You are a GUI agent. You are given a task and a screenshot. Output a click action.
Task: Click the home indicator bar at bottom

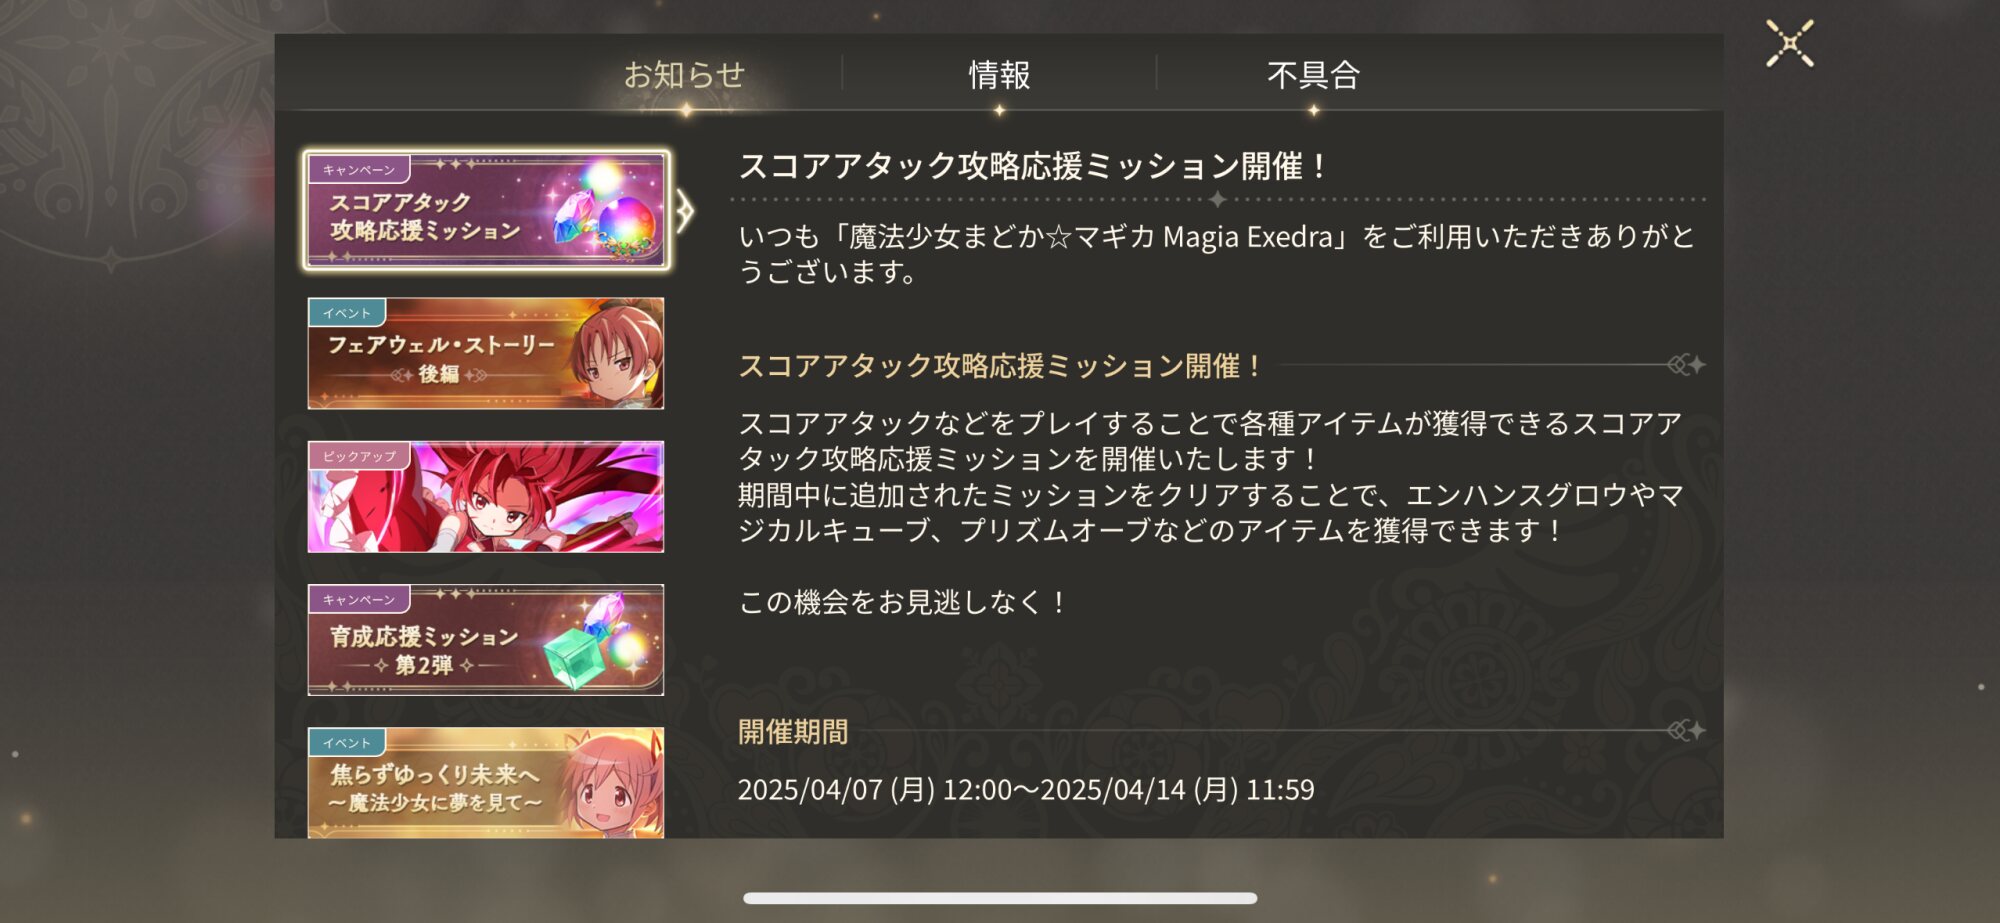tap(1000, 898)
